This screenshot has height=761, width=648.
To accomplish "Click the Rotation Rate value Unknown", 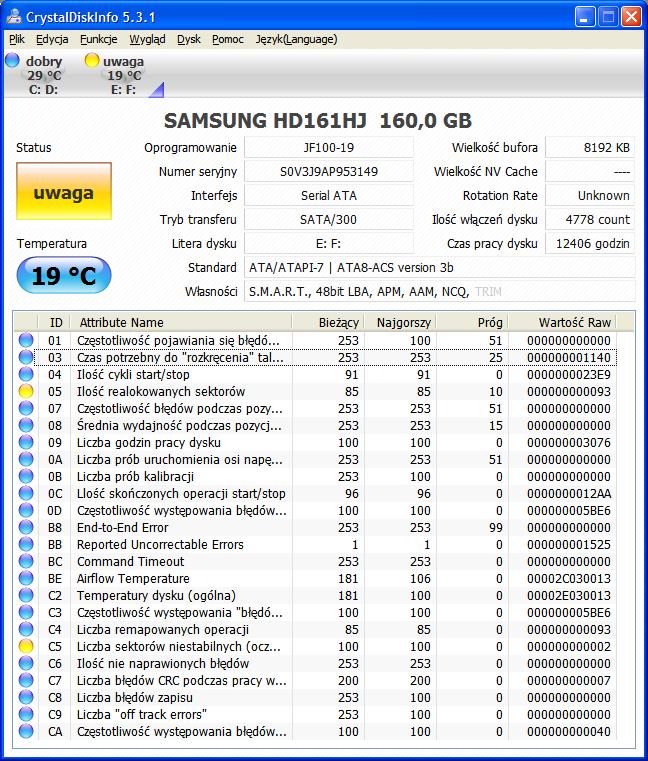I will point(590,195).
